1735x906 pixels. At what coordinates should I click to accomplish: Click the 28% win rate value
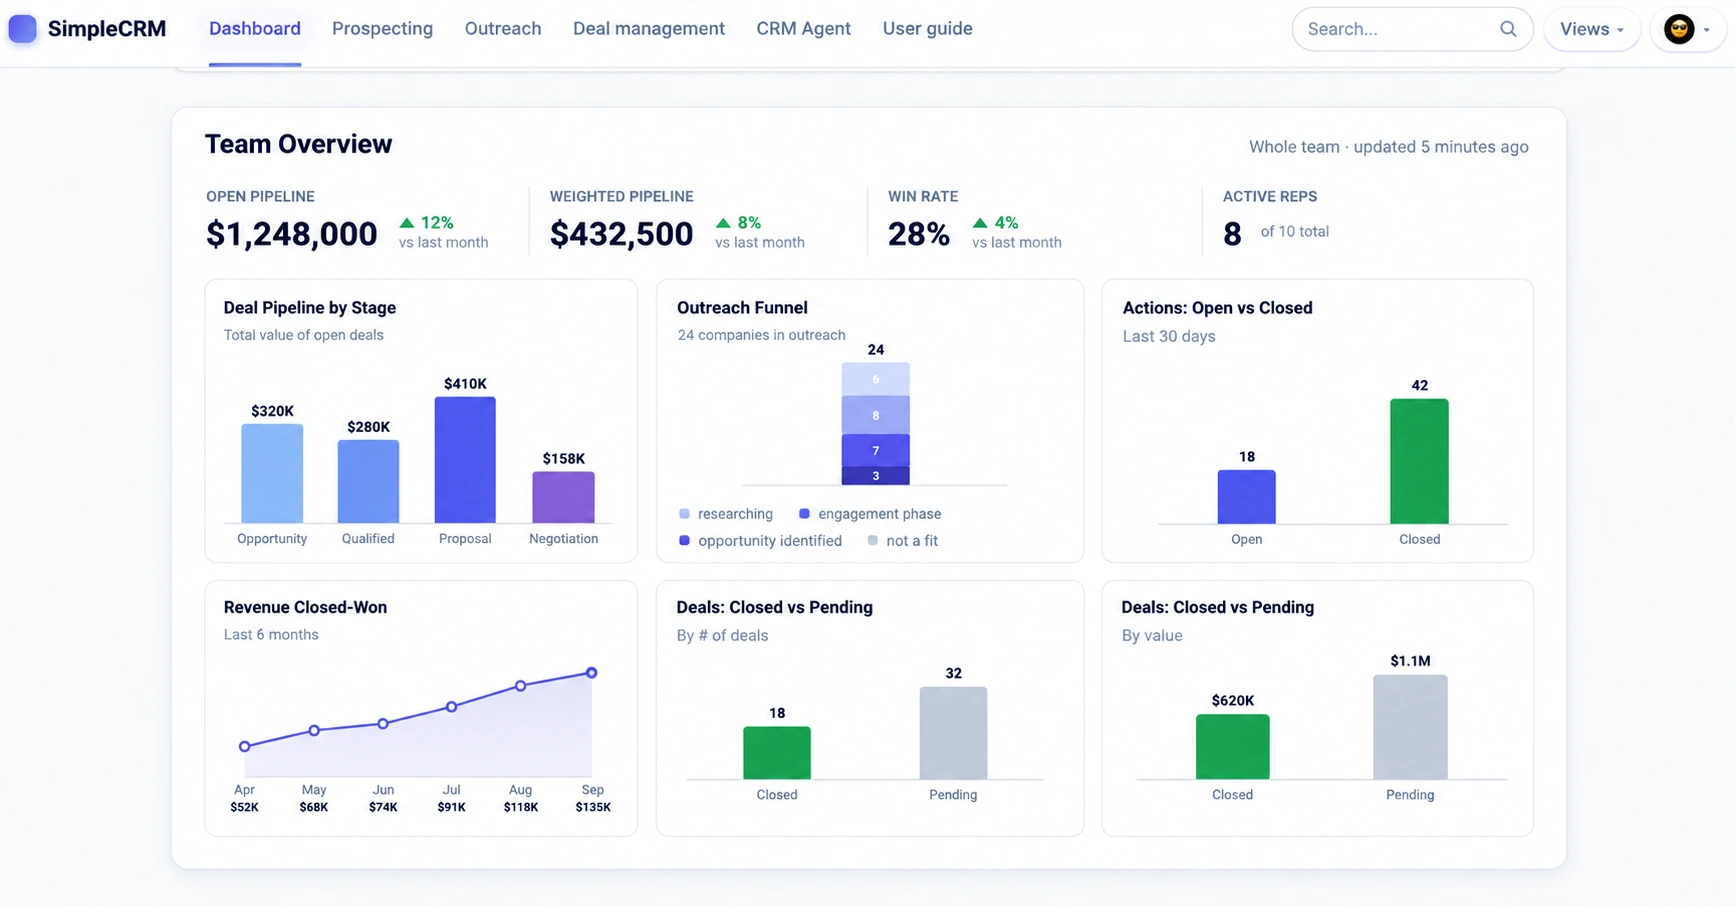pos(919,234)
